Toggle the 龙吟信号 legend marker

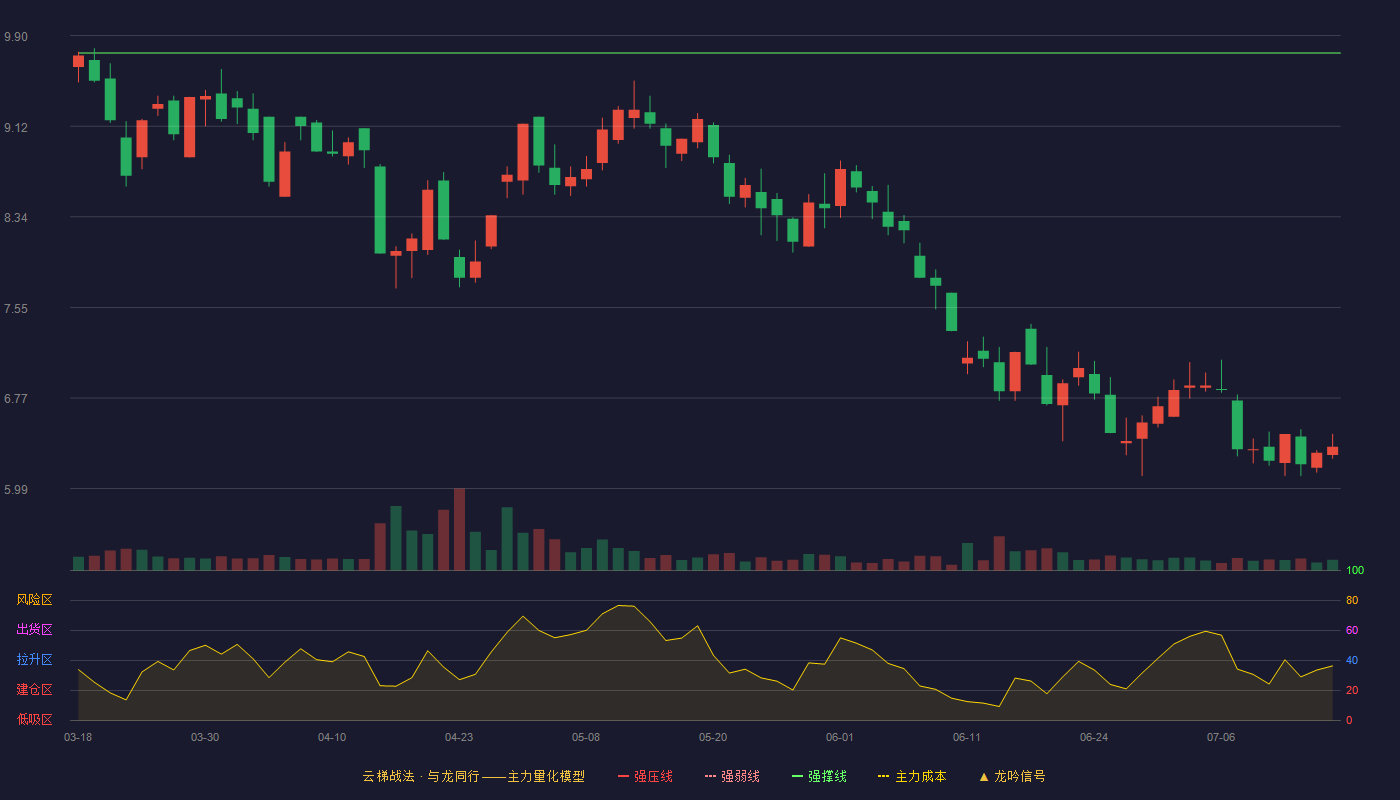click(1011, 776)
